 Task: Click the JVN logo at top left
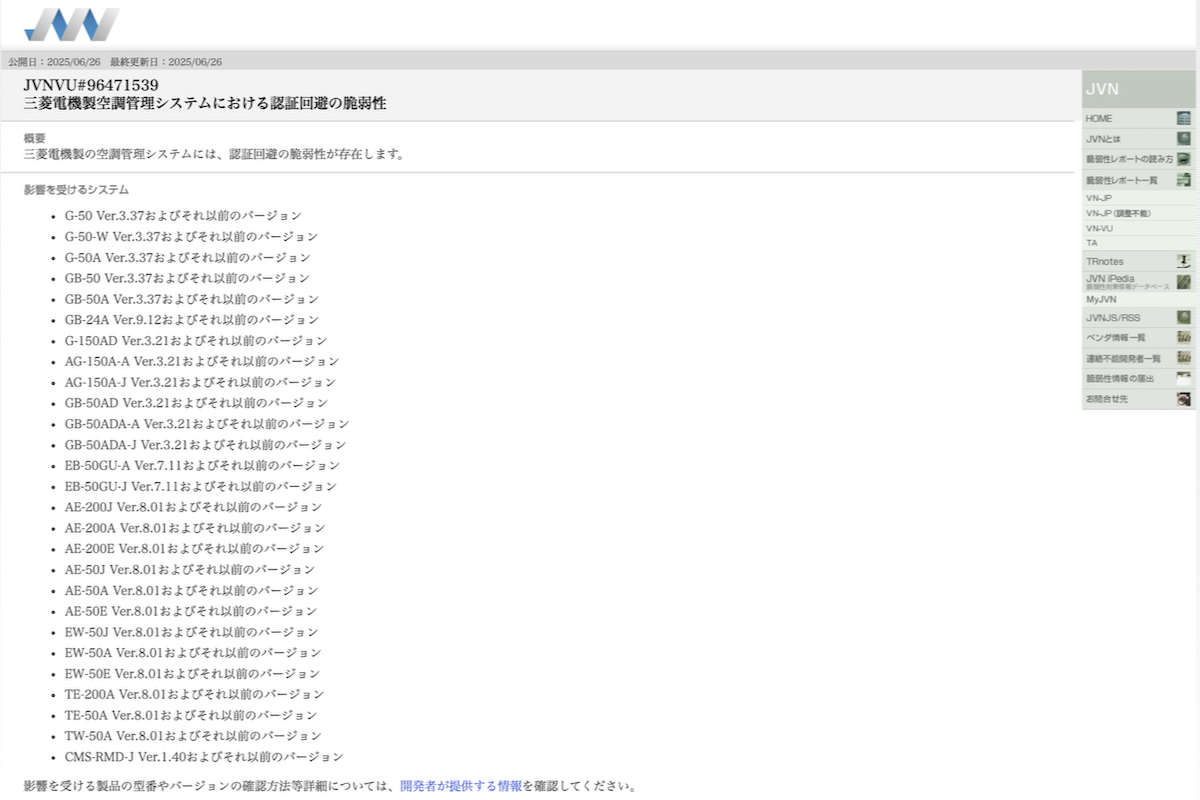point(71,24)
